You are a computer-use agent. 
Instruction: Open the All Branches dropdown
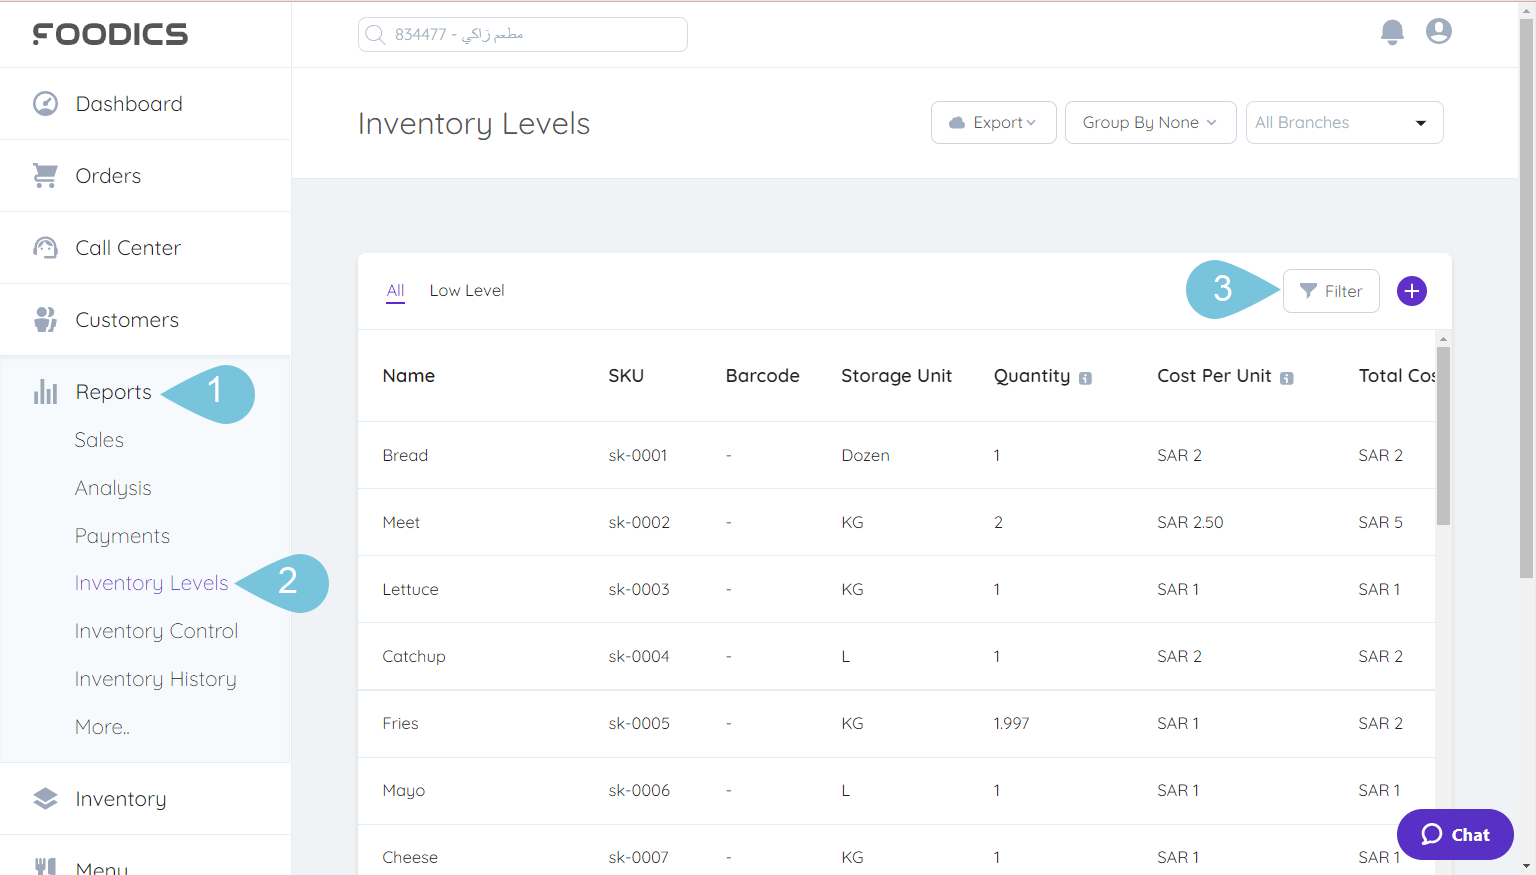point(1344,122)
